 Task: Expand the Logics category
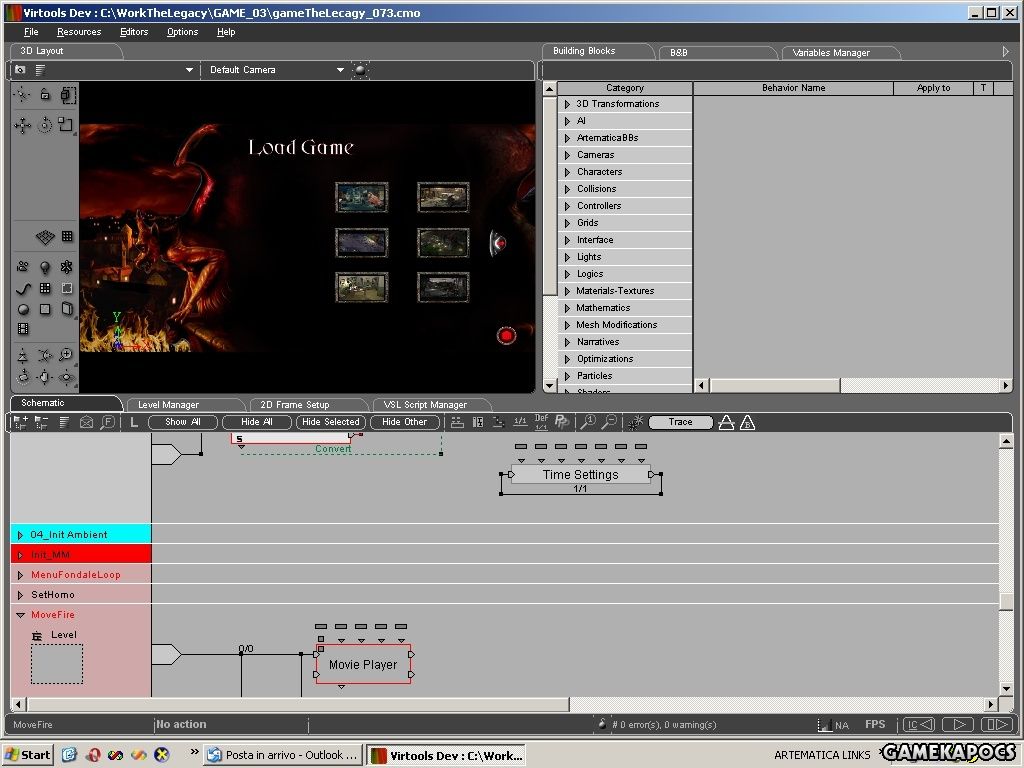click(x=568, y=274)
